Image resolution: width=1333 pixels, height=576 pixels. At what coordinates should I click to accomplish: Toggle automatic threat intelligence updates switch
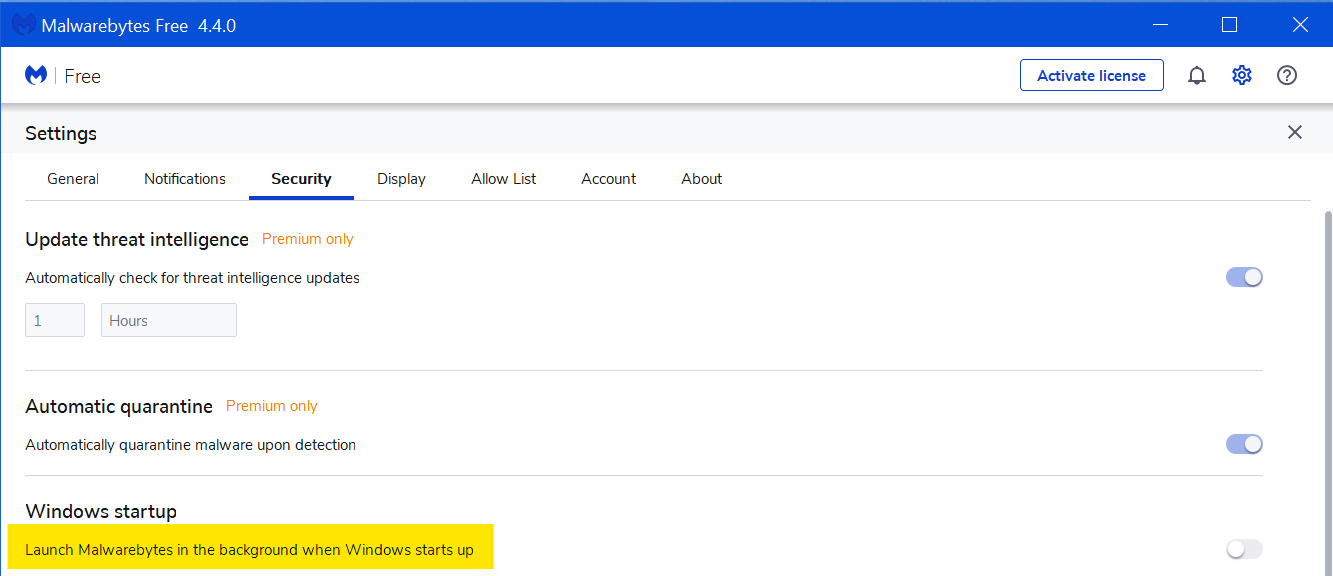pyautogui.click(x=1244, y=277)
